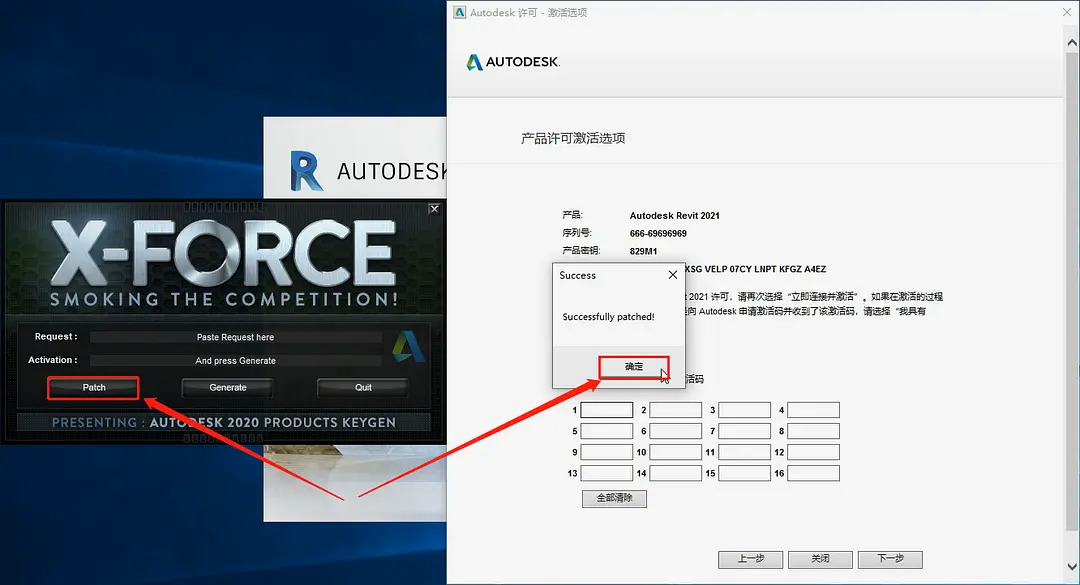Click 上一步 to go back a step
1080x585 pixels.
pos(750,559)
